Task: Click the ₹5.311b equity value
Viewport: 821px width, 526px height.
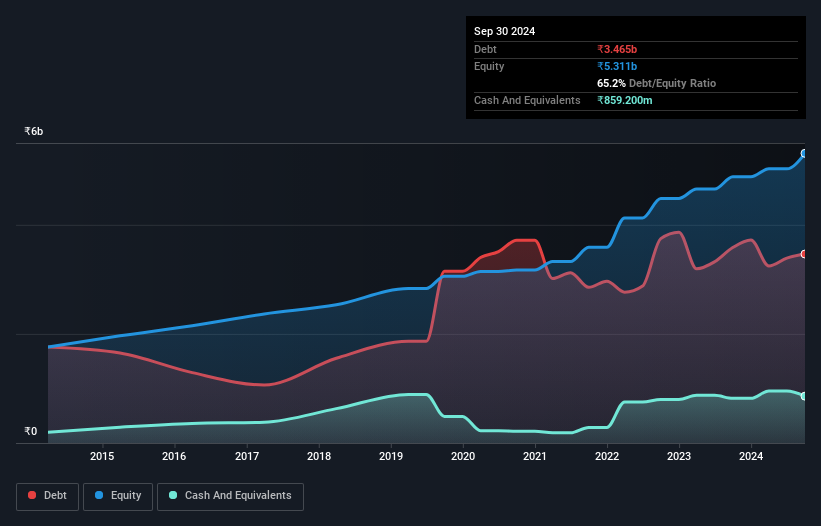Action: 617,66
